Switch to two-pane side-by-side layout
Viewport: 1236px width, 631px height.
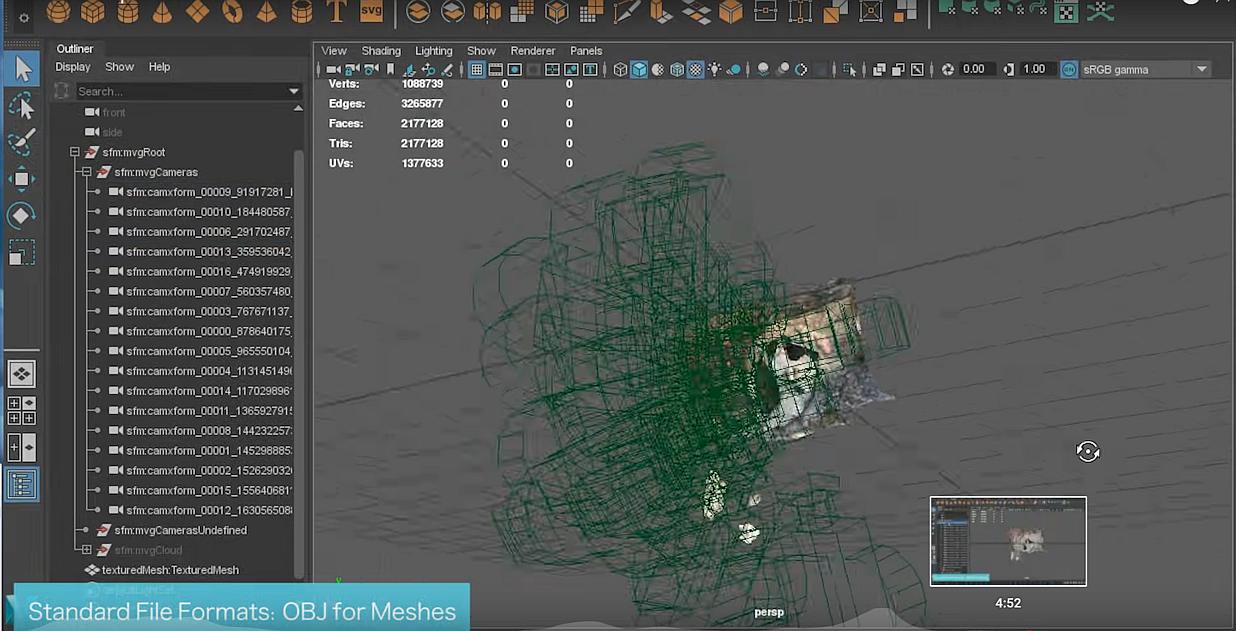click(22, 447)
